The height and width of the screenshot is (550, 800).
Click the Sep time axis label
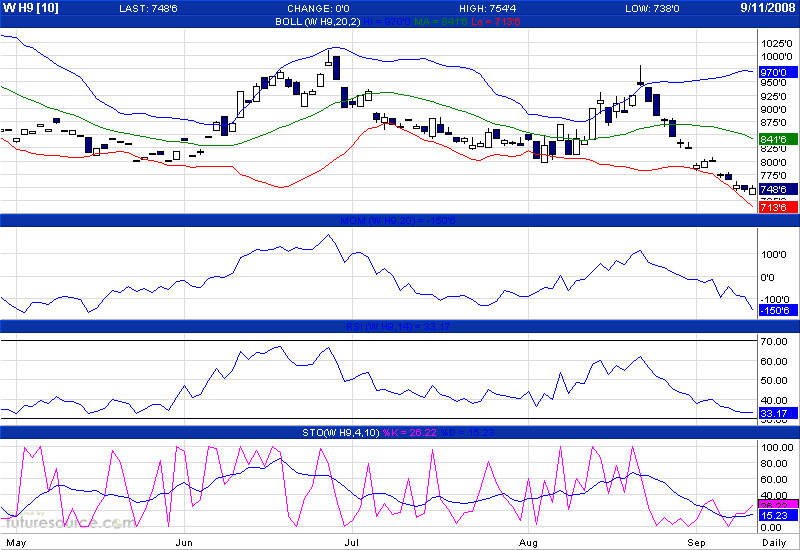(x=696, y=543)
